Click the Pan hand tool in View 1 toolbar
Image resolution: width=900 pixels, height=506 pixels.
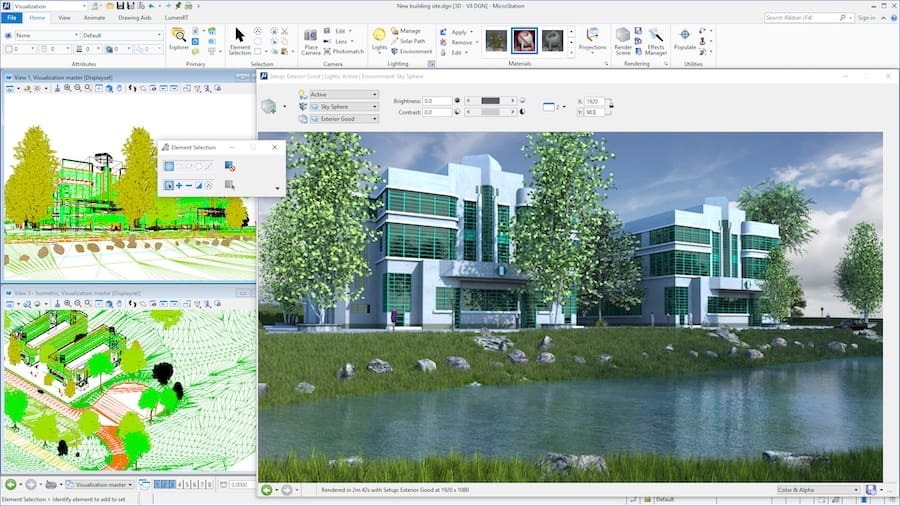[x=119, y=88]
